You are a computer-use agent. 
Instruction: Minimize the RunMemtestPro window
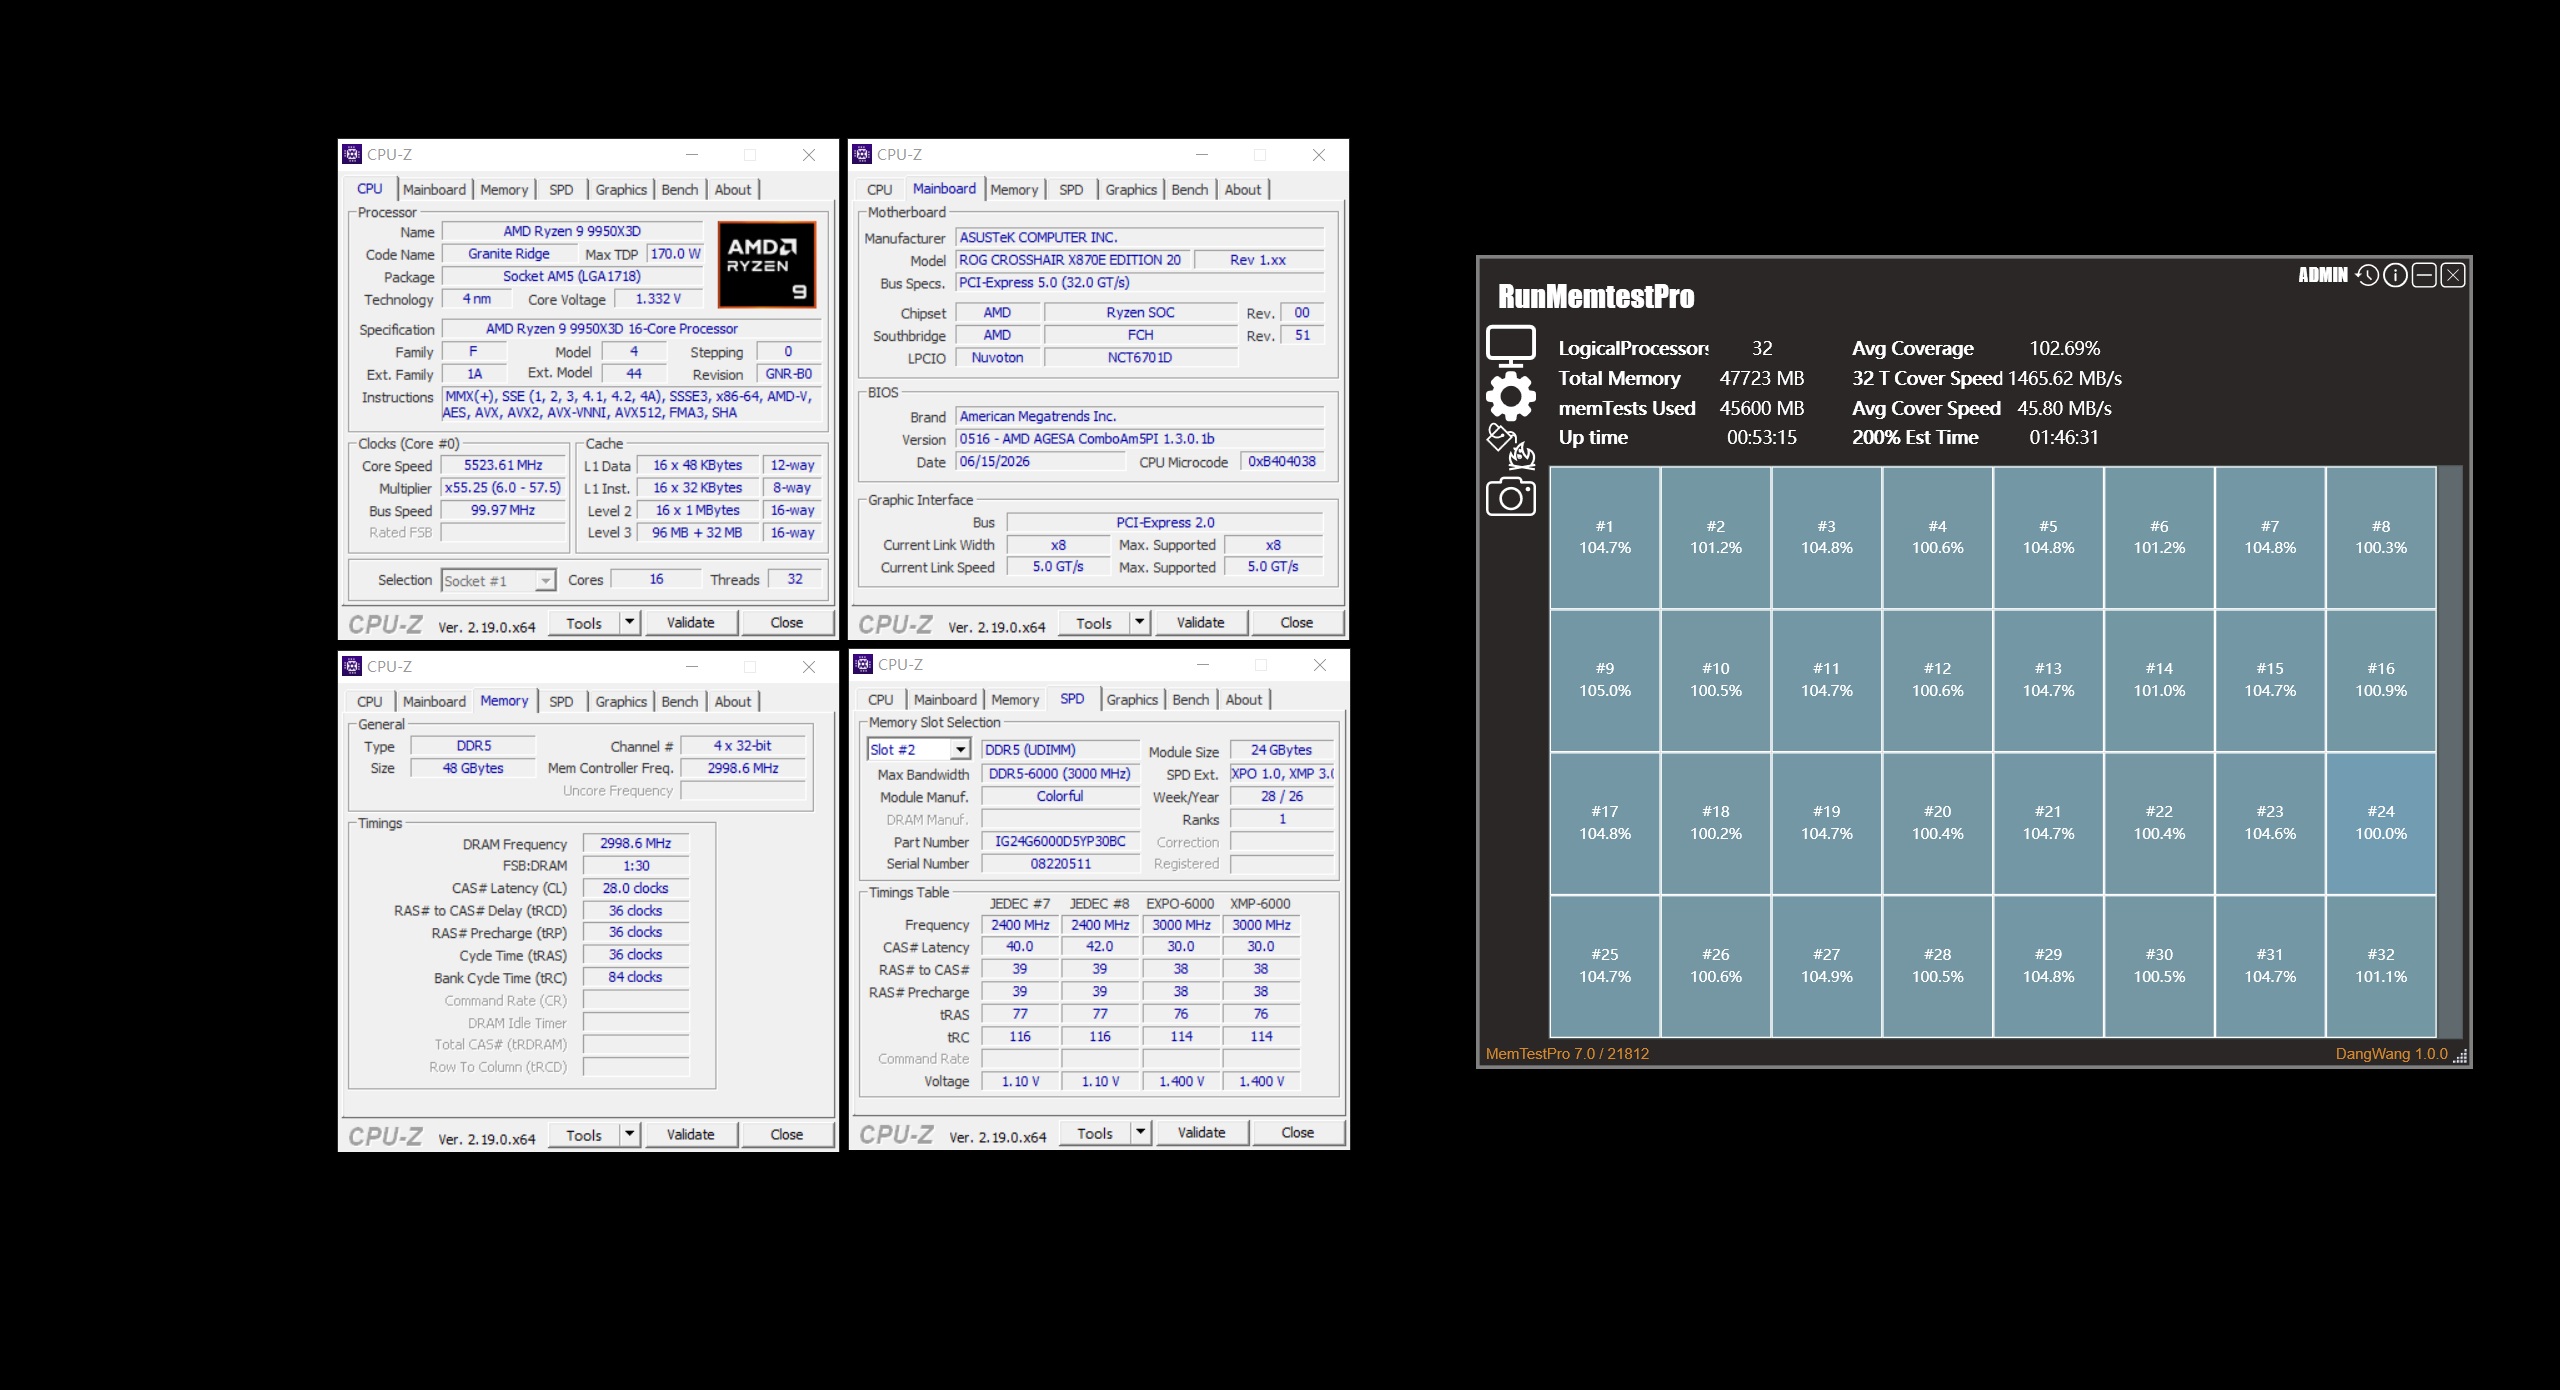coord(2424,275)
